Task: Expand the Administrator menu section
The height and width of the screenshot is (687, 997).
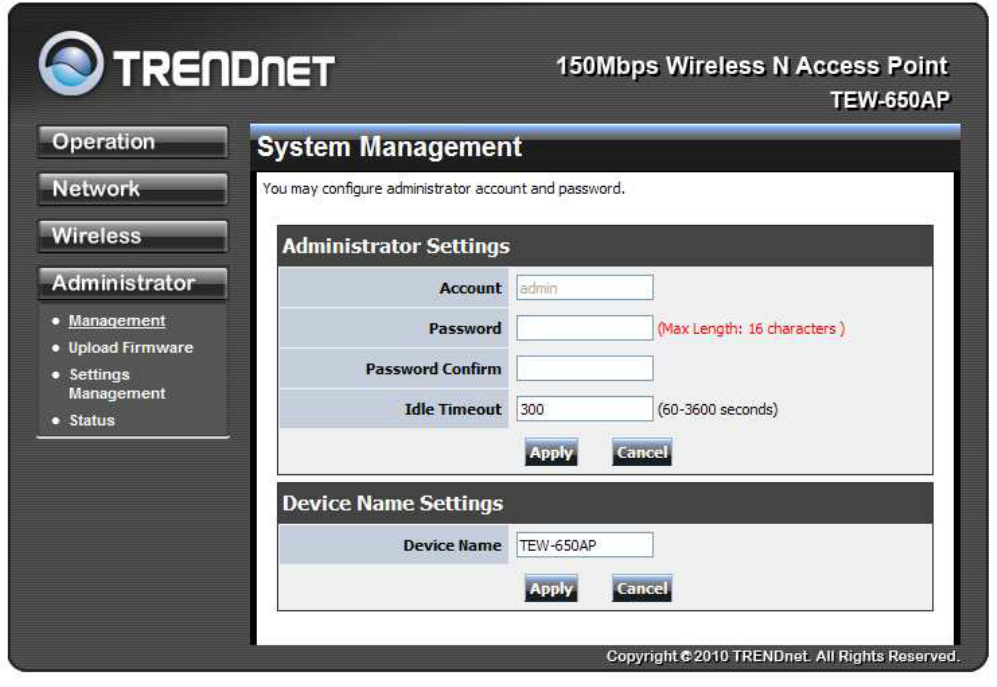Action: (x=132, y=283)
